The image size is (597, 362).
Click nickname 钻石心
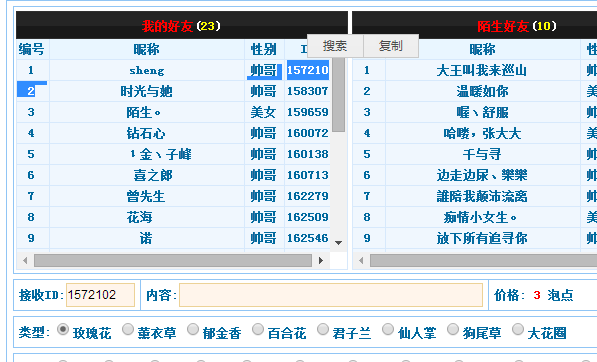146,133
